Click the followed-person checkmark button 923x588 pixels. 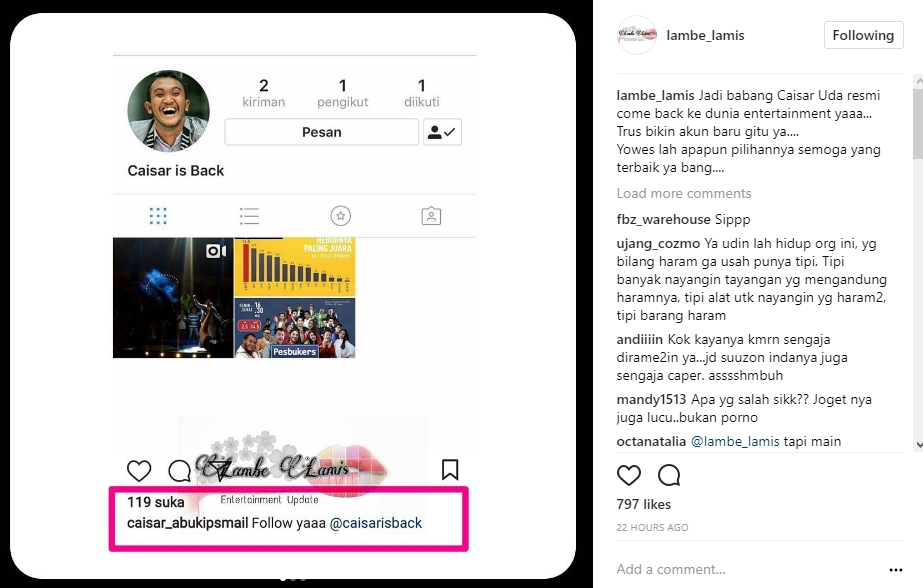[x=442, y=132]
